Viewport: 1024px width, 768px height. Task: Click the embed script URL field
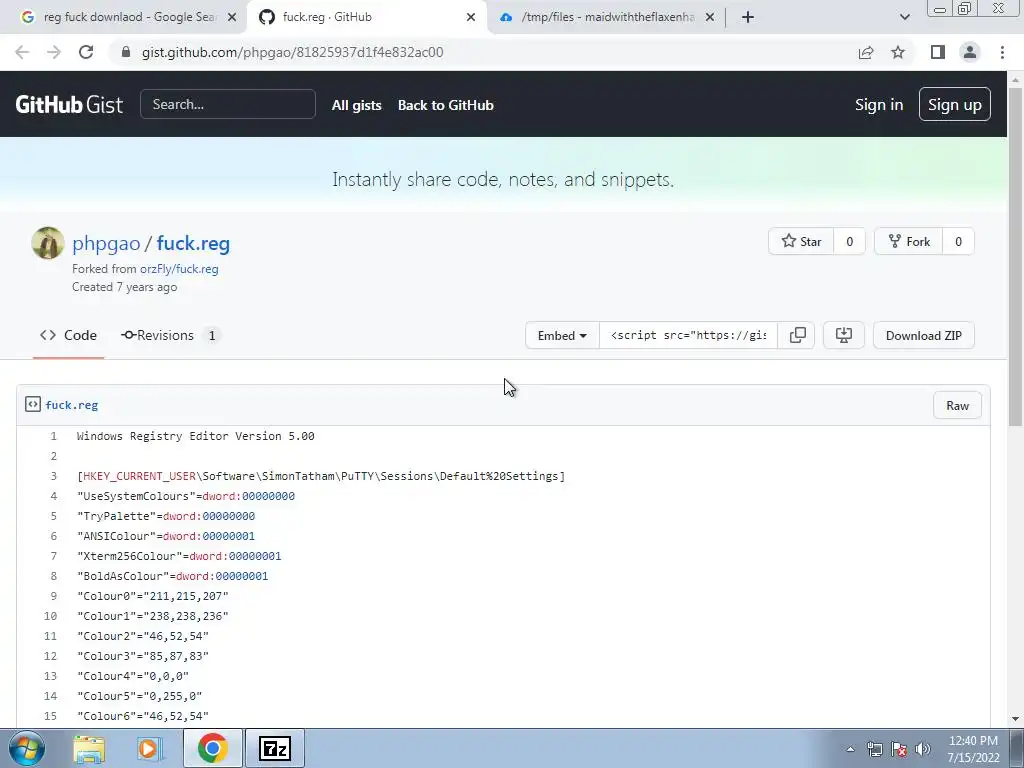[688, 336]
